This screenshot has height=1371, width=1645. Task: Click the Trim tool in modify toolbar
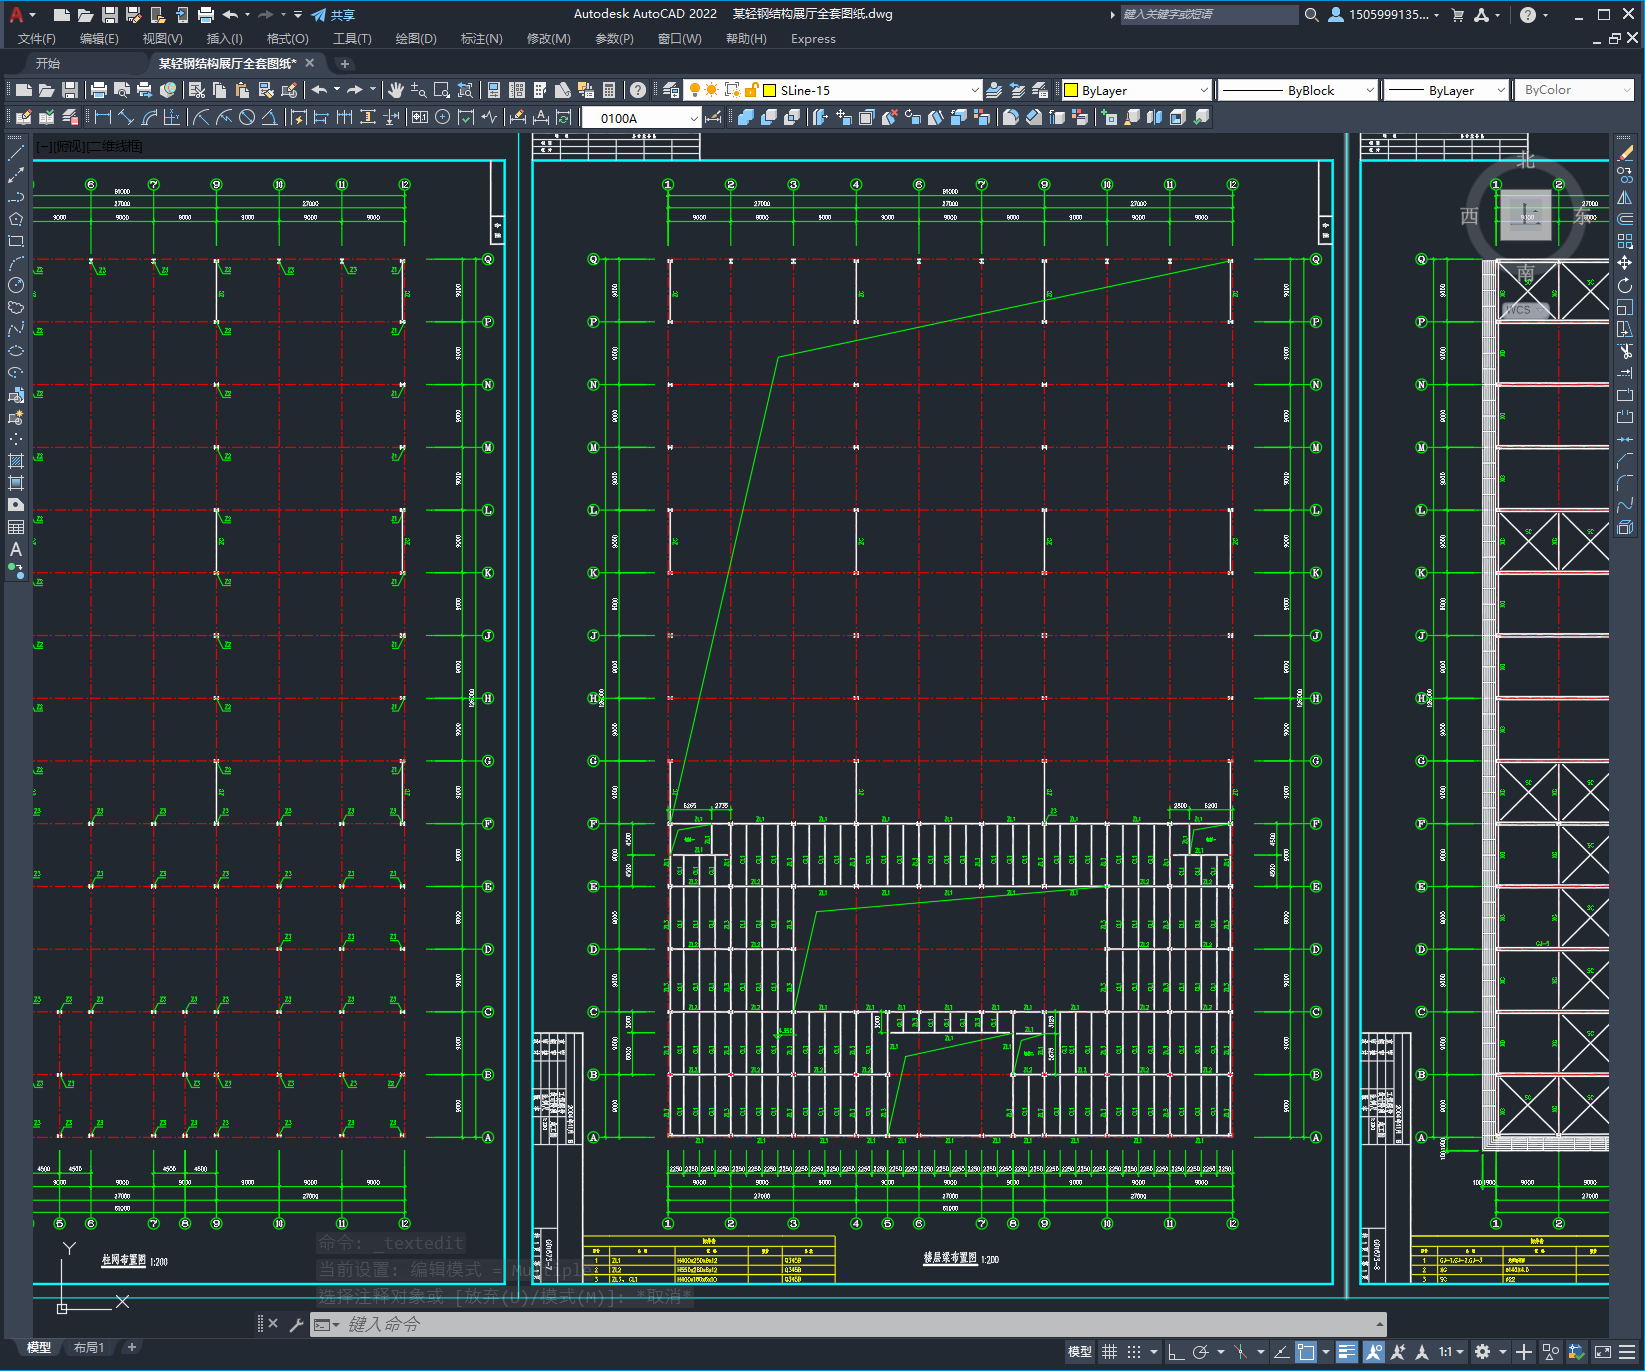pos(1625,351)
